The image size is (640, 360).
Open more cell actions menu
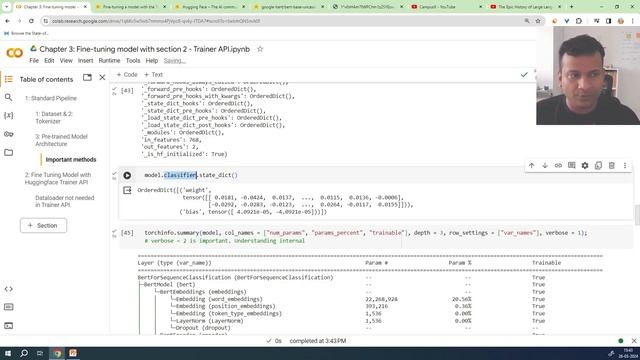[625, 165]
